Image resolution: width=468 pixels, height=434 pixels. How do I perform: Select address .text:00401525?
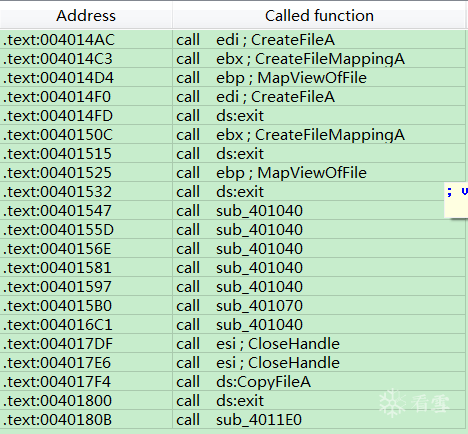pos(57,173)
